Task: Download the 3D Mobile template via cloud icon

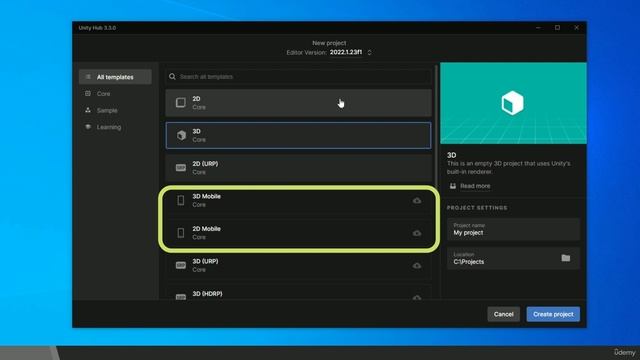Action: point(417,200)
